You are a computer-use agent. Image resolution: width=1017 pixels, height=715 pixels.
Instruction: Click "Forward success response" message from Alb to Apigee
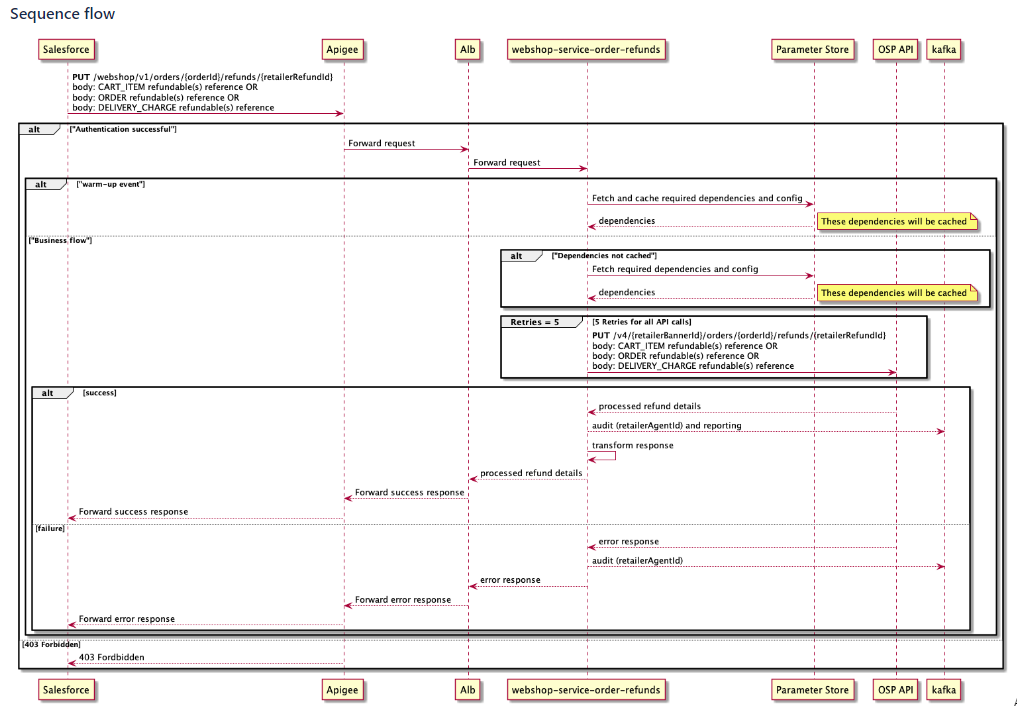(x=410, y=492)
